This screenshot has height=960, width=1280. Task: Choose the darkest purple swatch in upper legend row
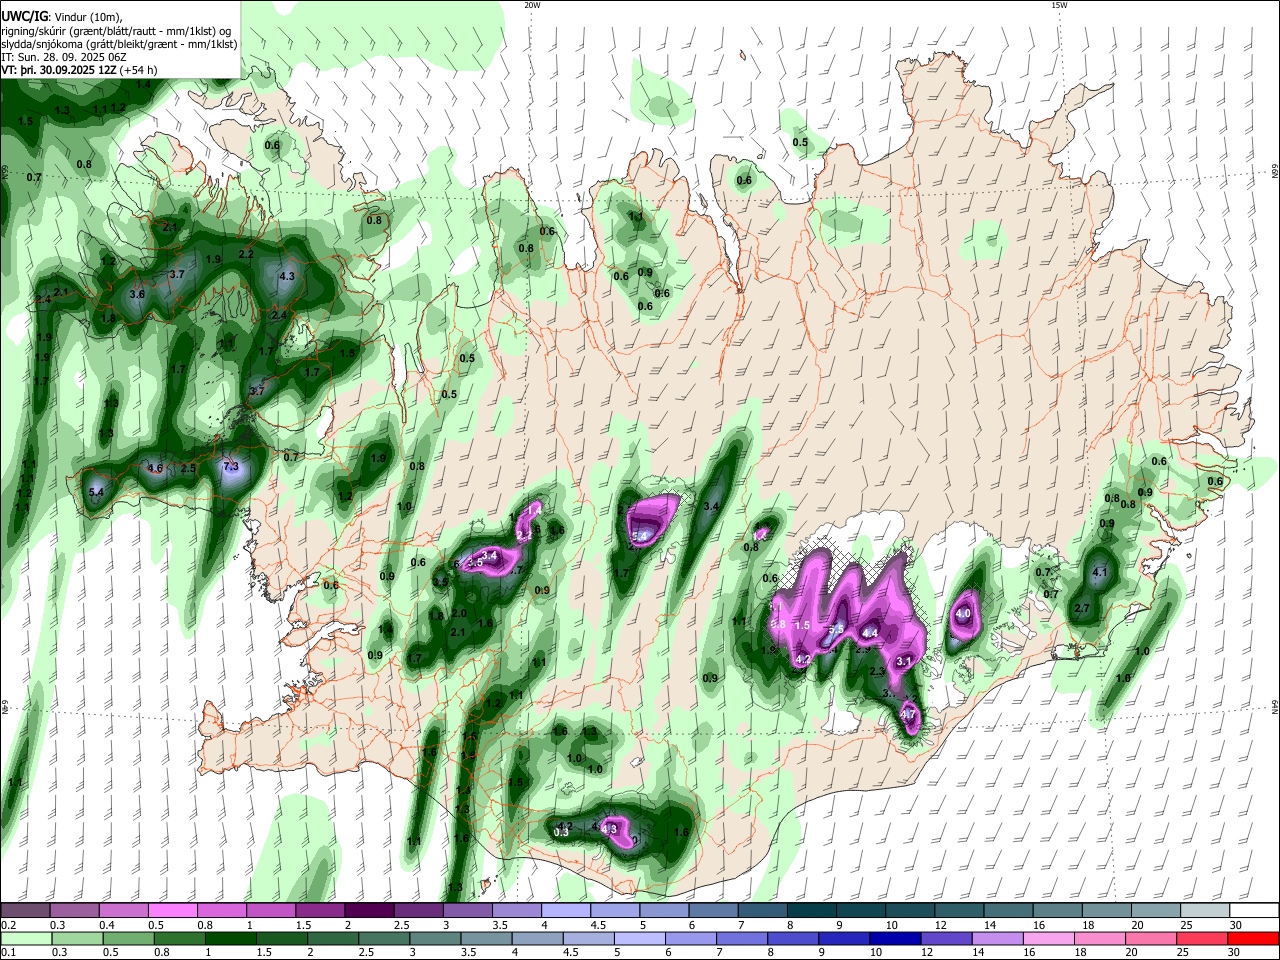369,910
